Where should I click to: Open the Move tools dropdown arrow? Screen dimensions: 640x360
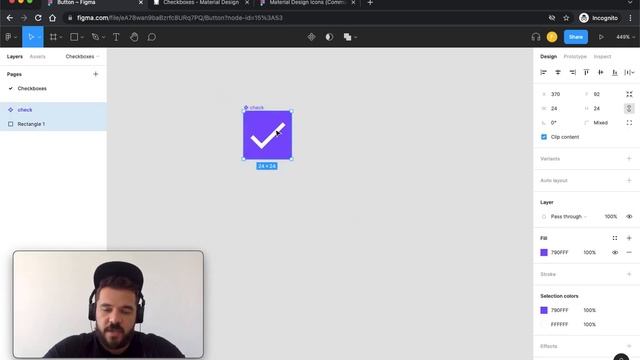coord(39,38)
